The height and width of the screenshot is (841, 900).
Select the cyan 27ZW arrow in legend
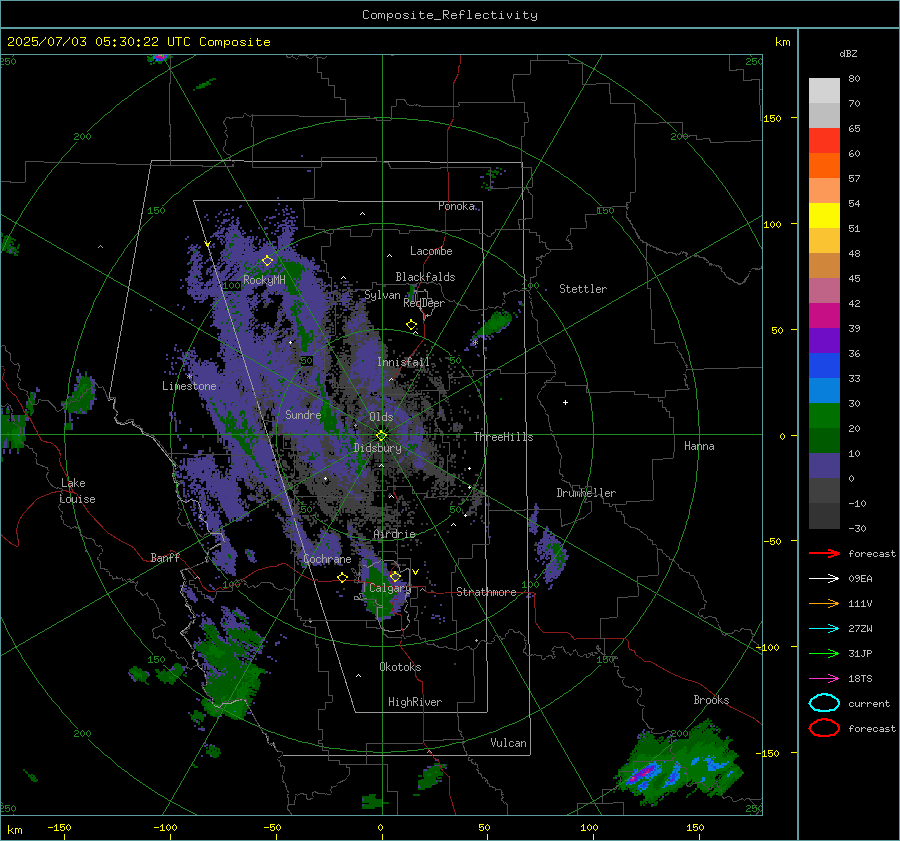pyautogui.click(x=825, y=629)
